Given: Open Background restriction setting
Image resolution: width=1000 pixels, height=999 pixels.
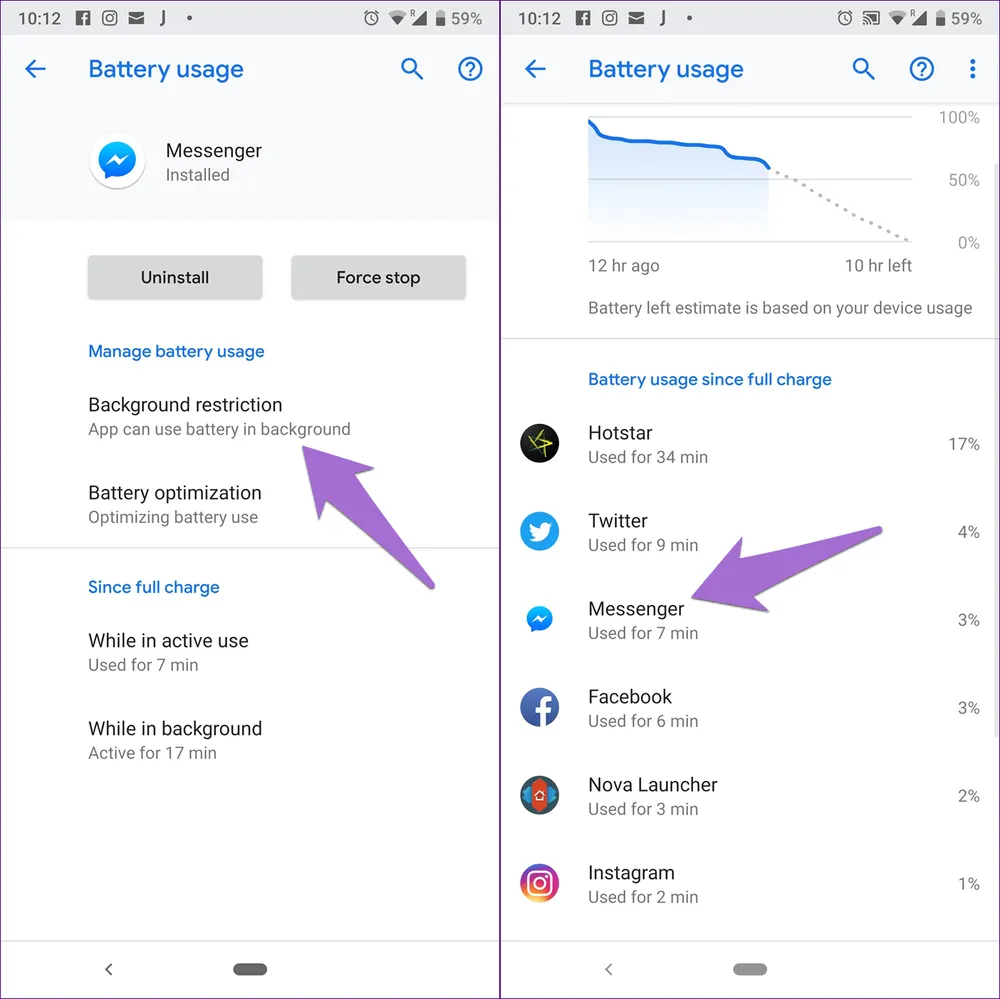Looking at the screenshot, I should coord(250,417).
